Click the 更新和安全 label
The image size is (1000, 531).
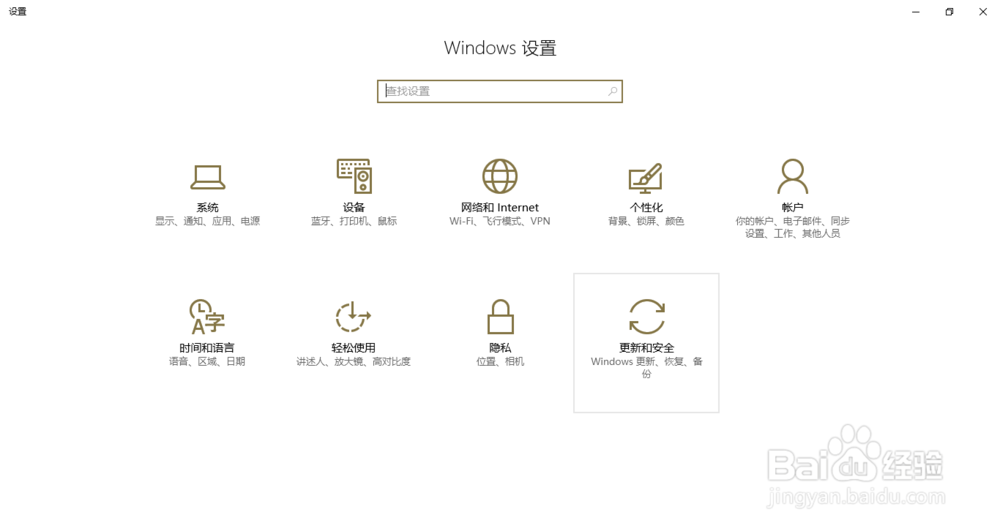(x=646, y=347)
